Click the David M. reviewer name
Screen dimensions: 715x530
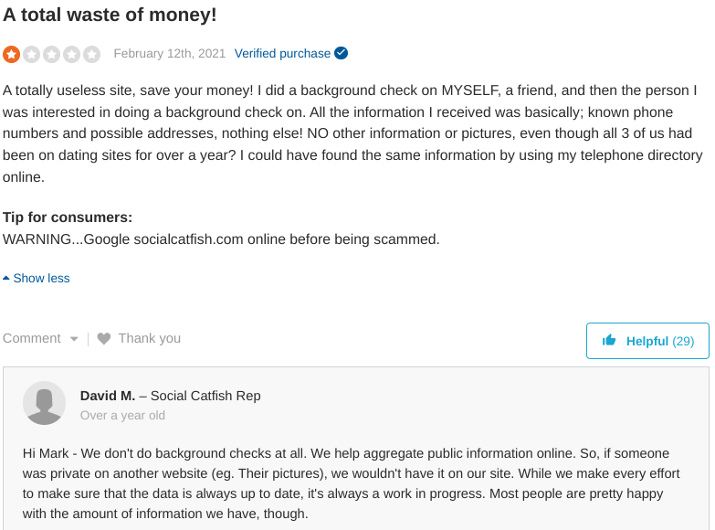tap(108, 395)
